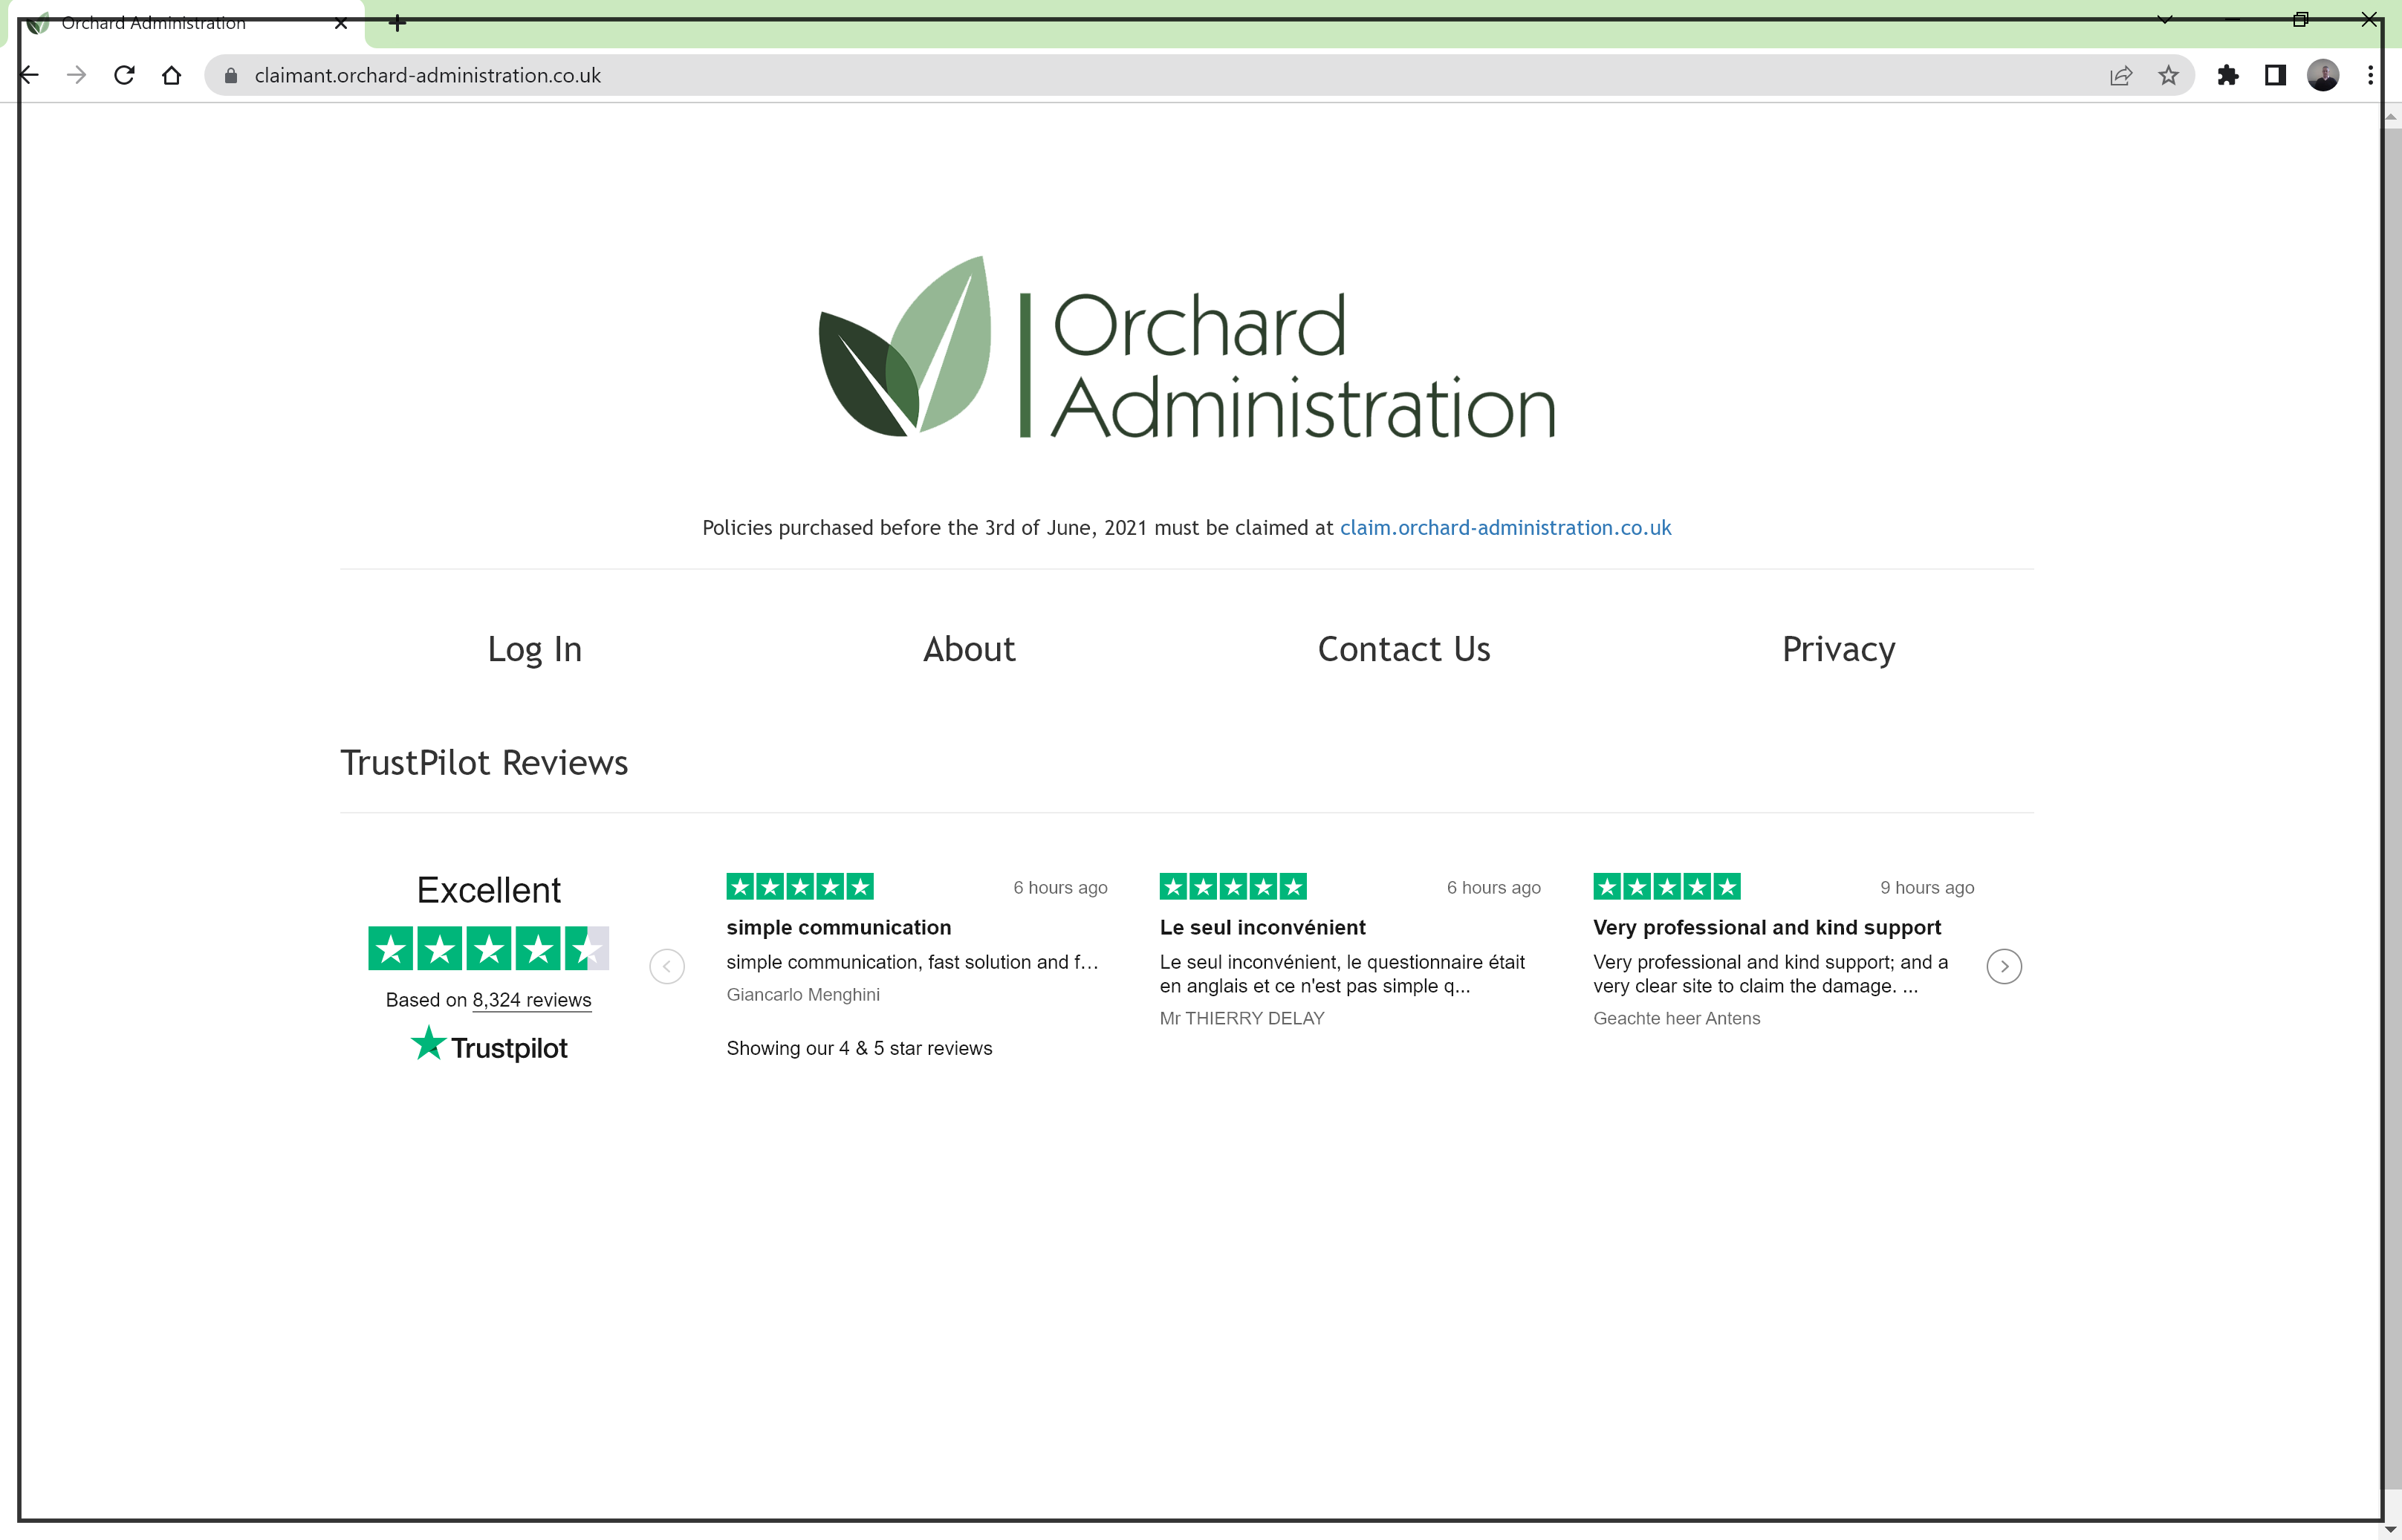Image resolution: width=2402 pixels, height=1540 pixels.
Task: Toggle the browser side panel icon
Action: point(2275,75)
